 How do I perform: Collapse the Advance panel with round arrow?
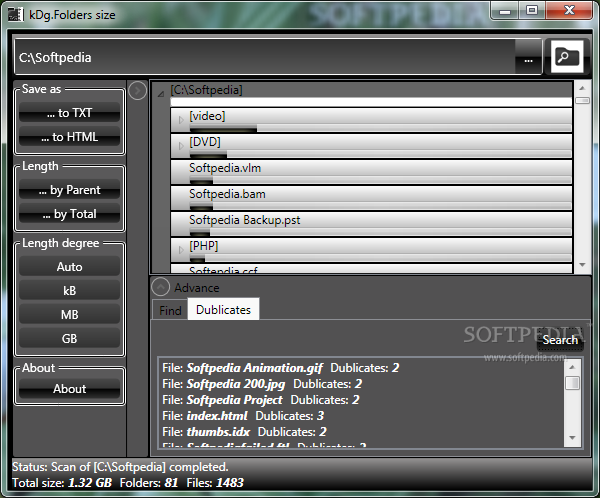[161, 287]
